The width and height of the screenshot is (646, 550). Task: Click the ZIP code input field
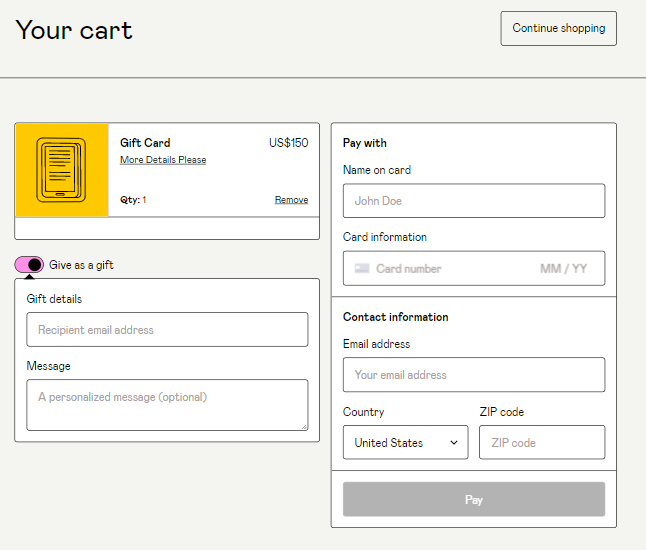(x=541, y=442)
